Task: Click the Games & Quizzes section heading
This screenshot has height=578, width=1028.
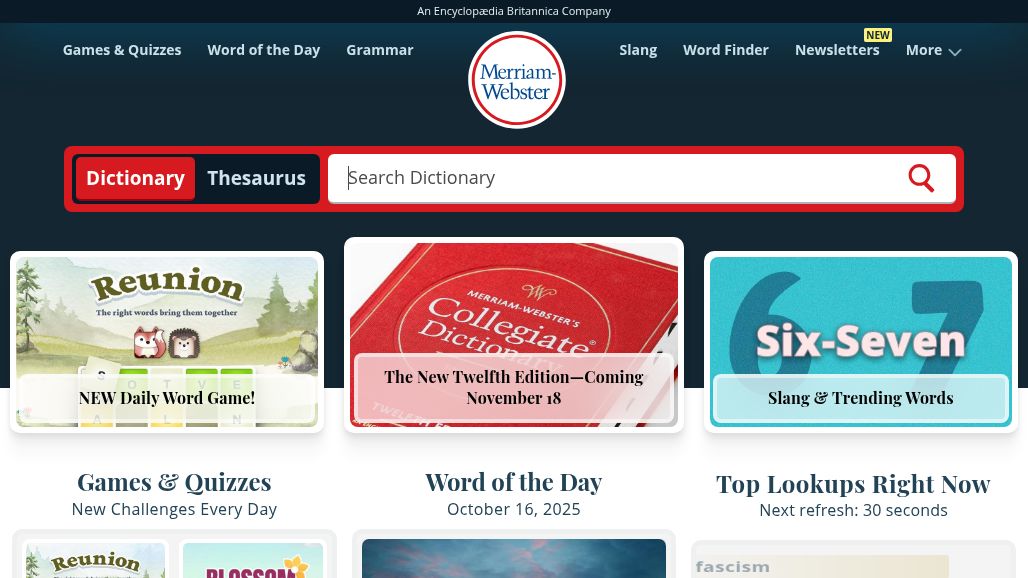Action: [x=174, y=482]
